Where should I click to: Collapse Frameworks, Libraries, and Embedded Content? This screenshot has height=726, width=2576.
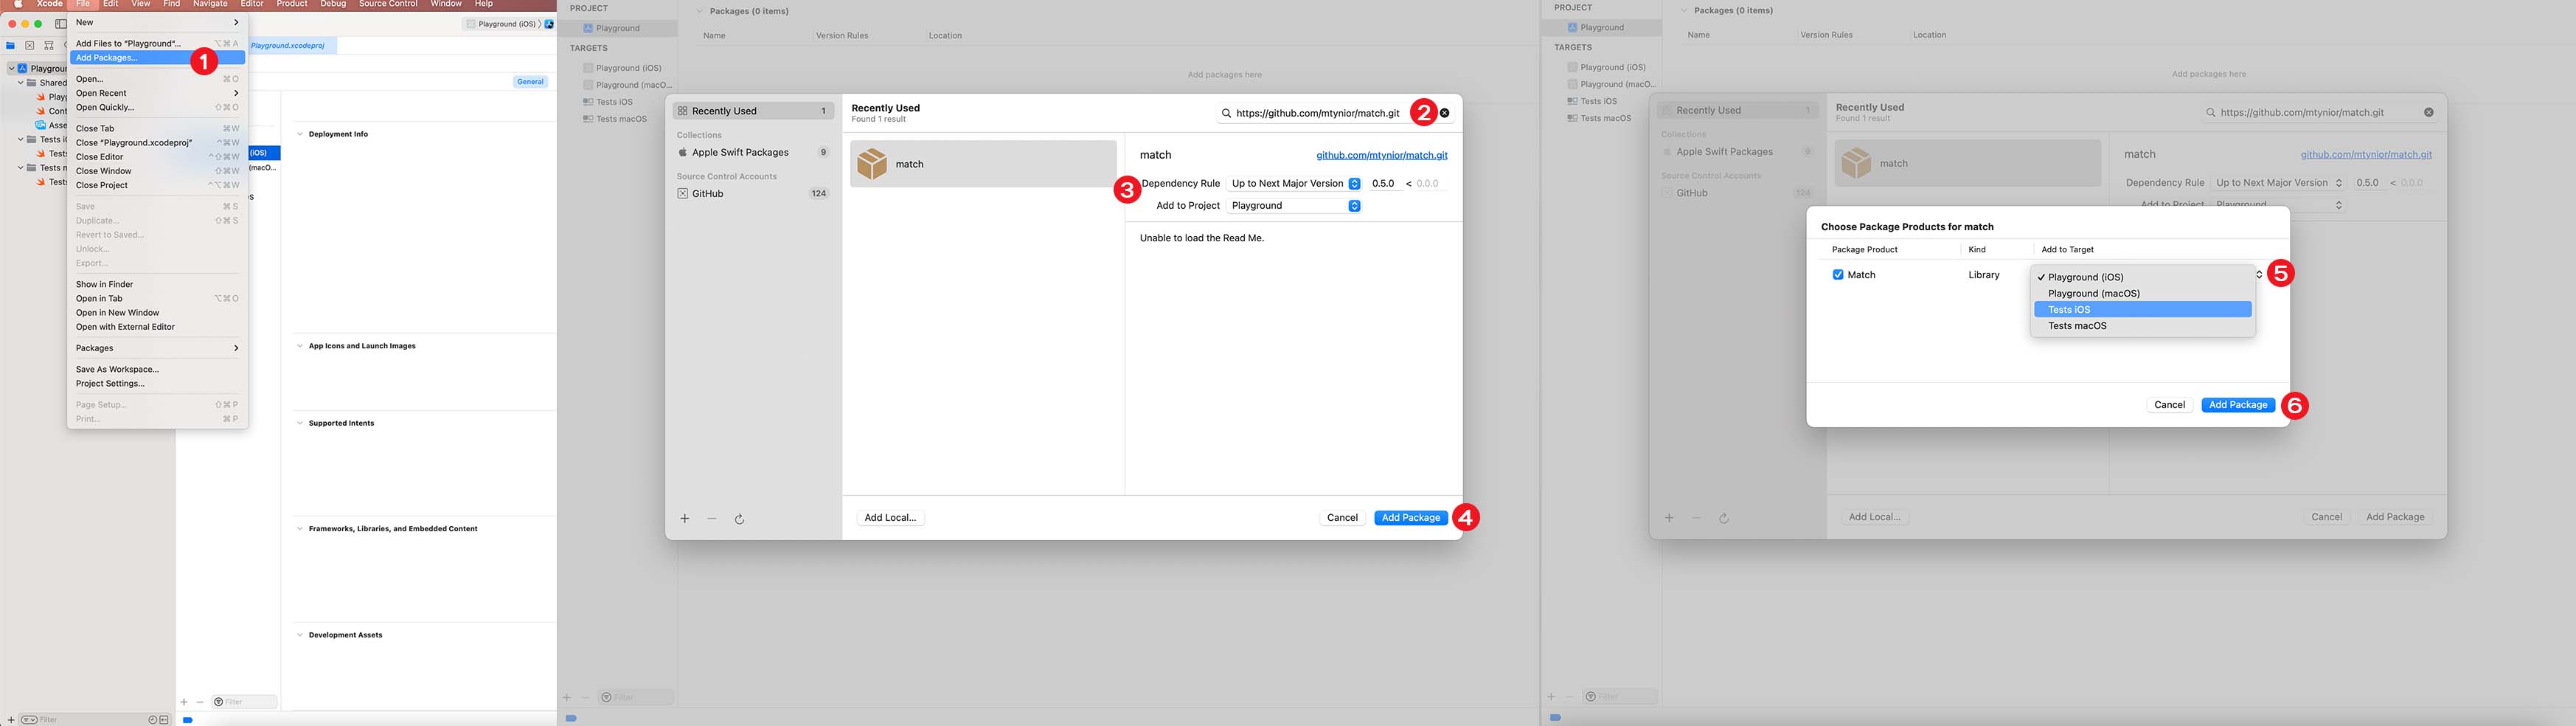(x=300, y=529)
